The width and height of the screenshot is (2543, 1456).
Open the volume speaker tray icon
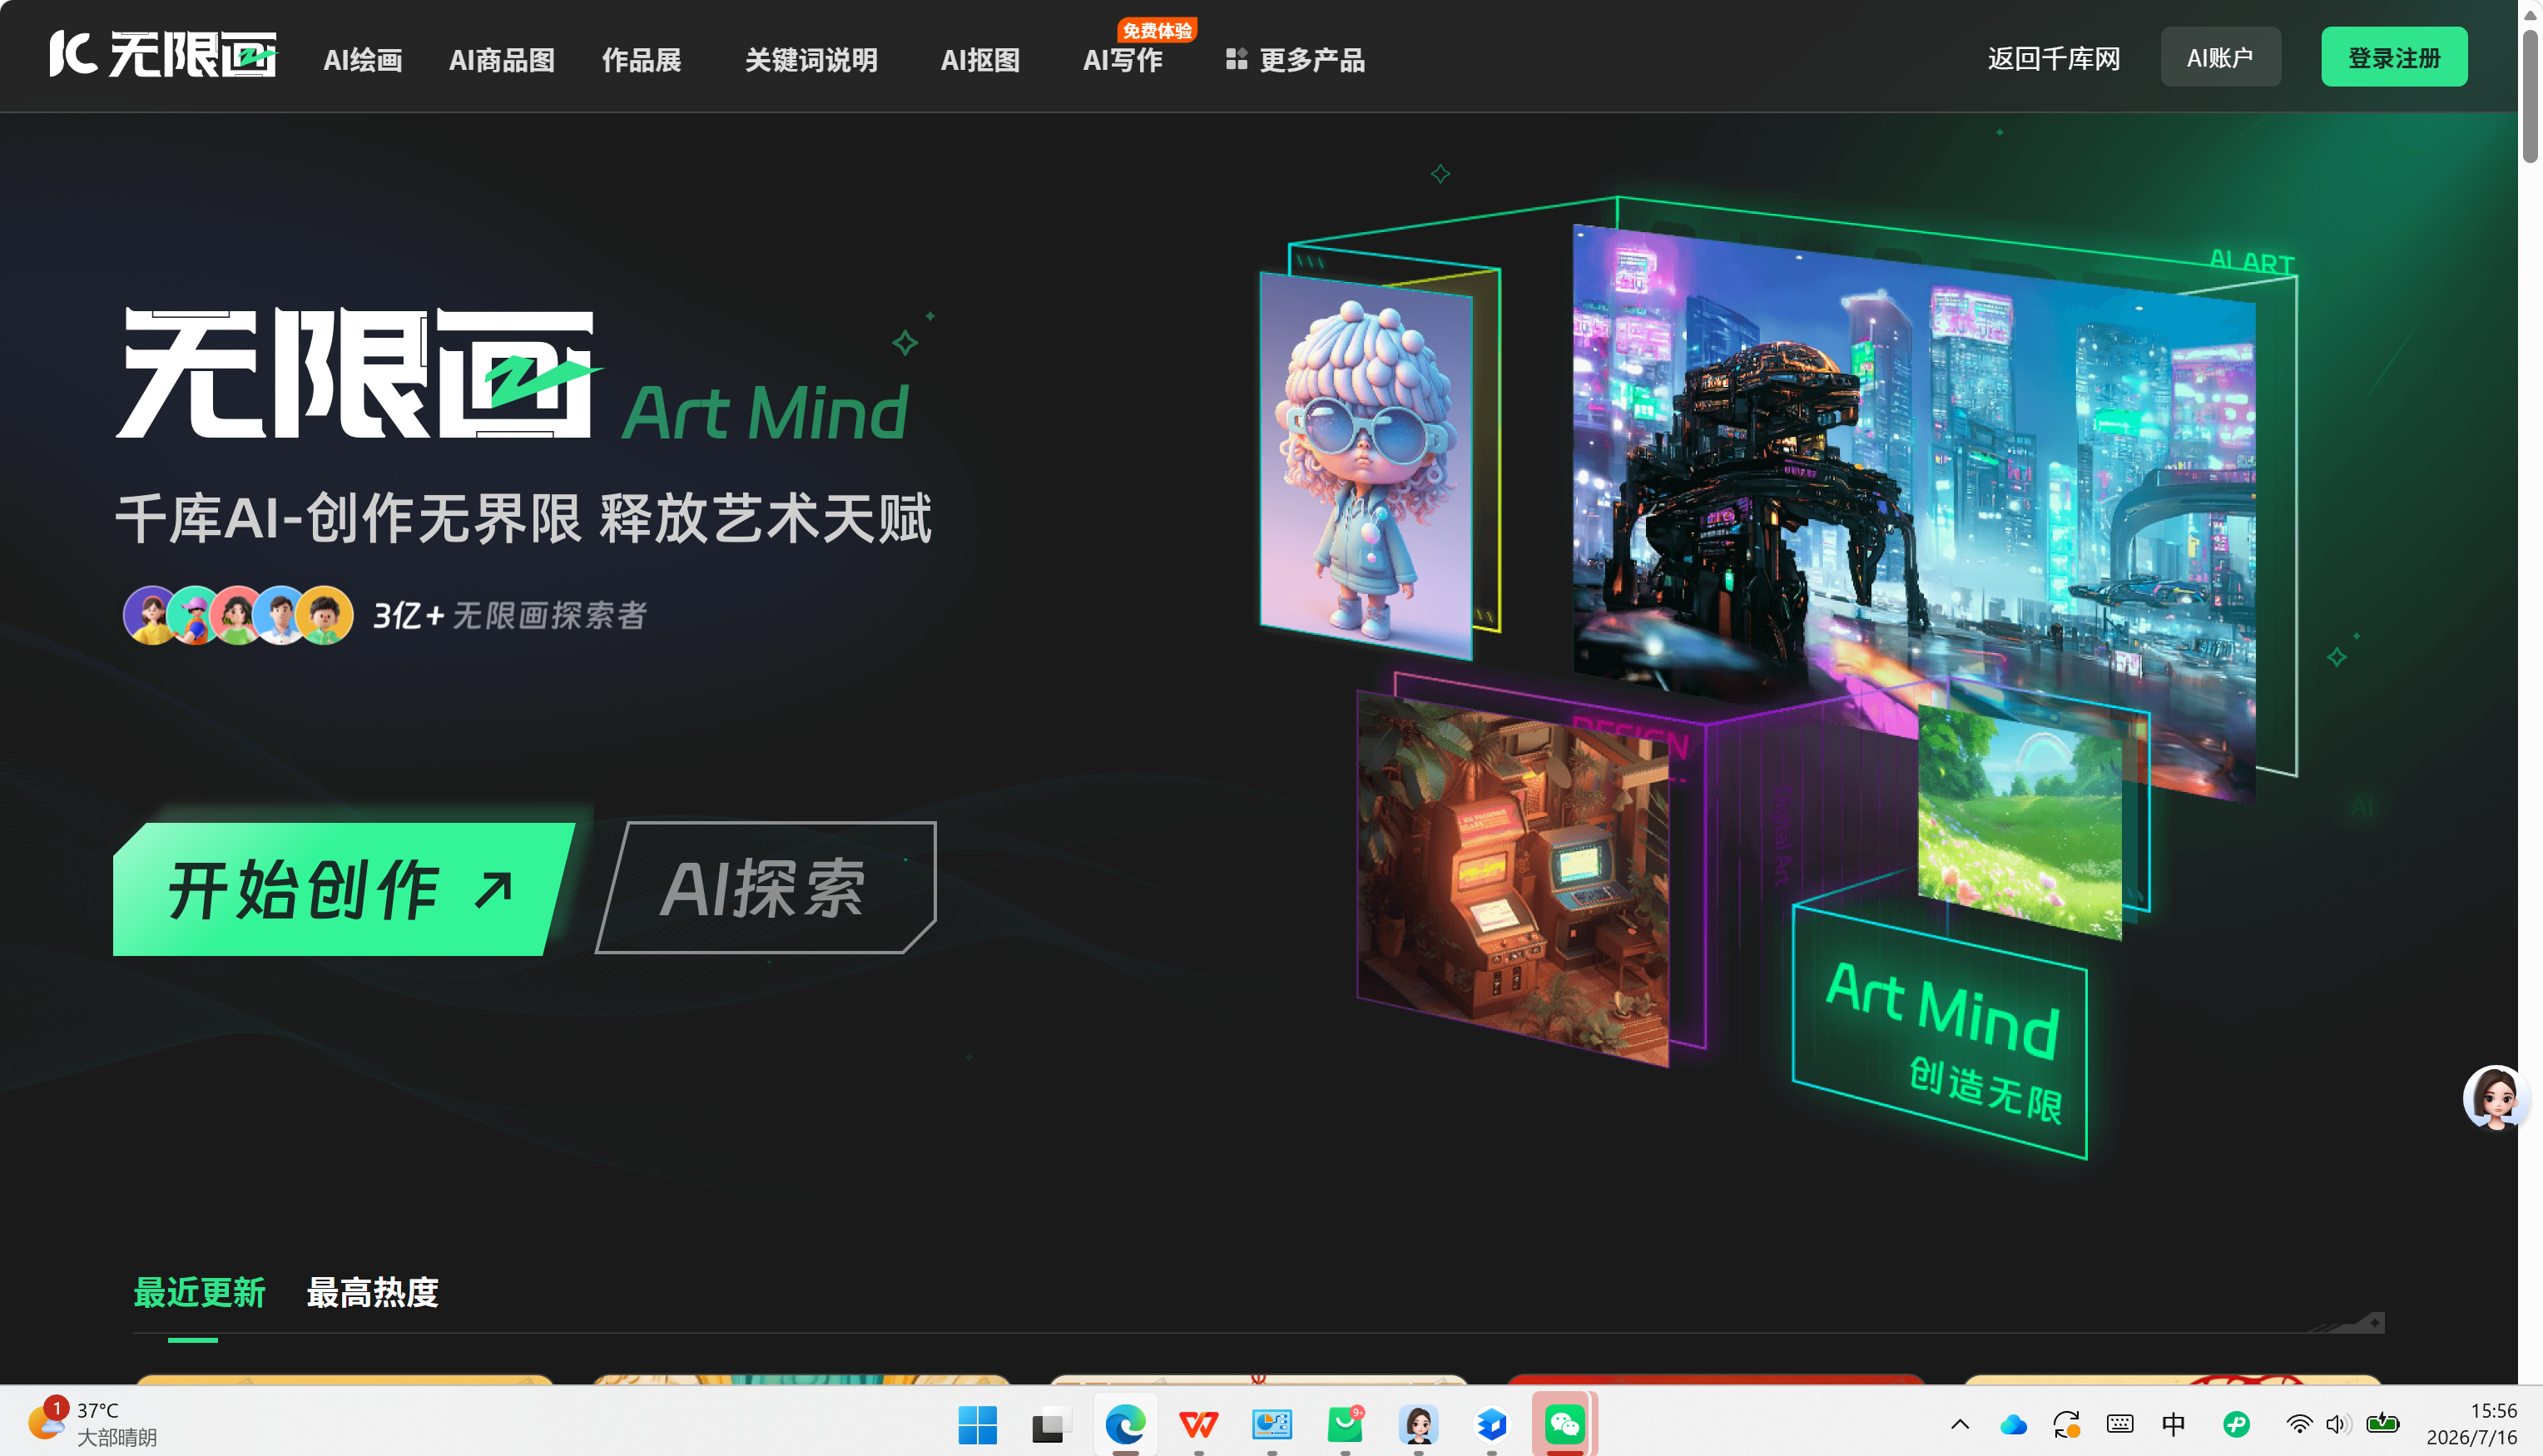tap(2338, 1424)
